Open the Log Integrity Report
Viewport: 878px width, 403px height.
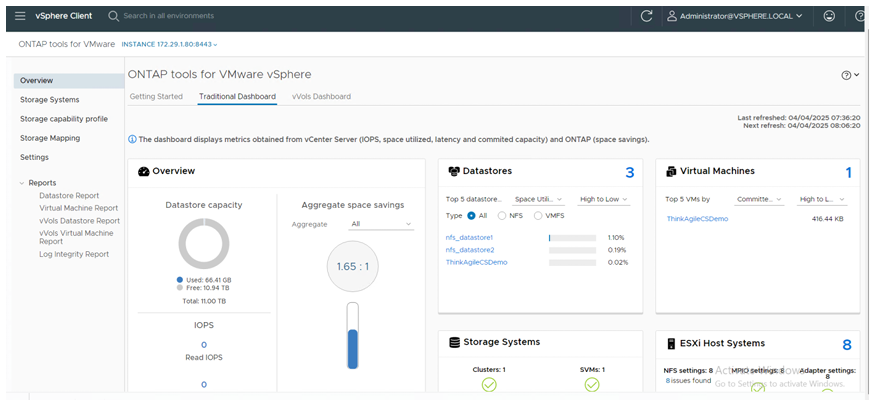pyautogui.click(x=74, y=254)
